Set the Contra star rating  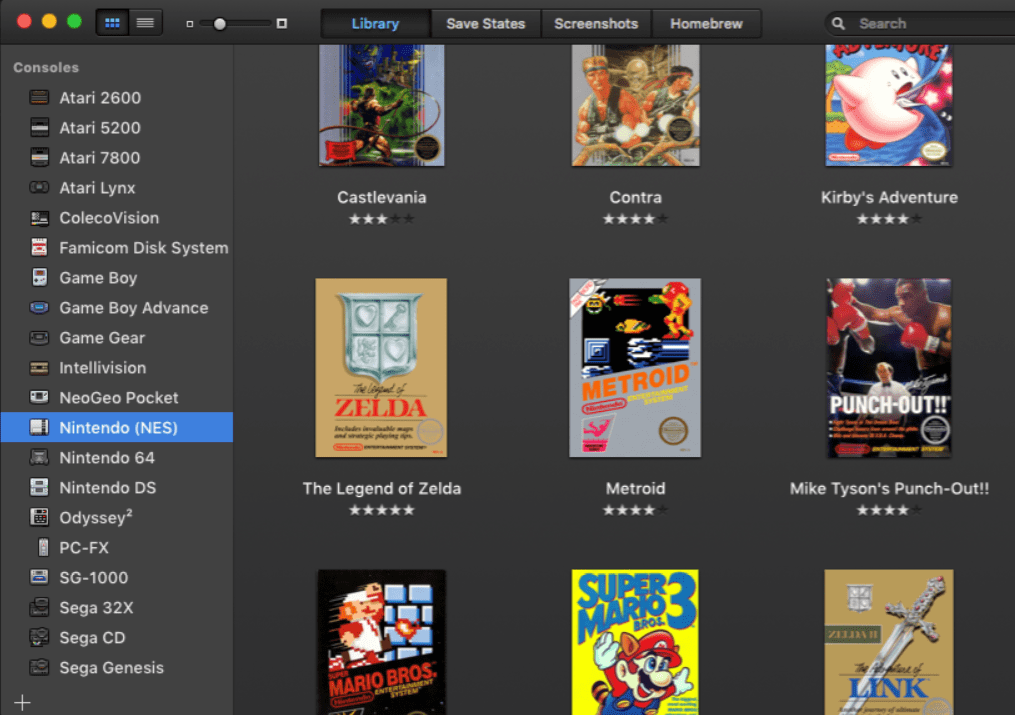[x=636, y=219]
